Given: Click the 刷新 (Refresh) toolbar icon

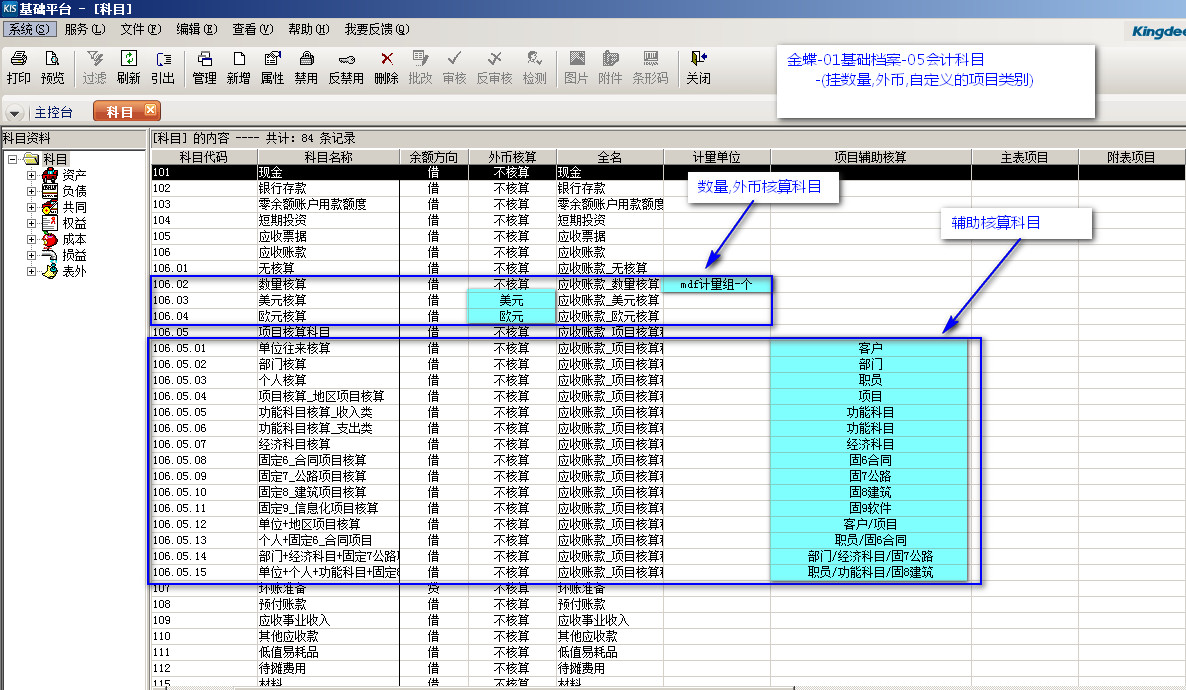Looking at the screenshot, I should [x=128, y=67].
